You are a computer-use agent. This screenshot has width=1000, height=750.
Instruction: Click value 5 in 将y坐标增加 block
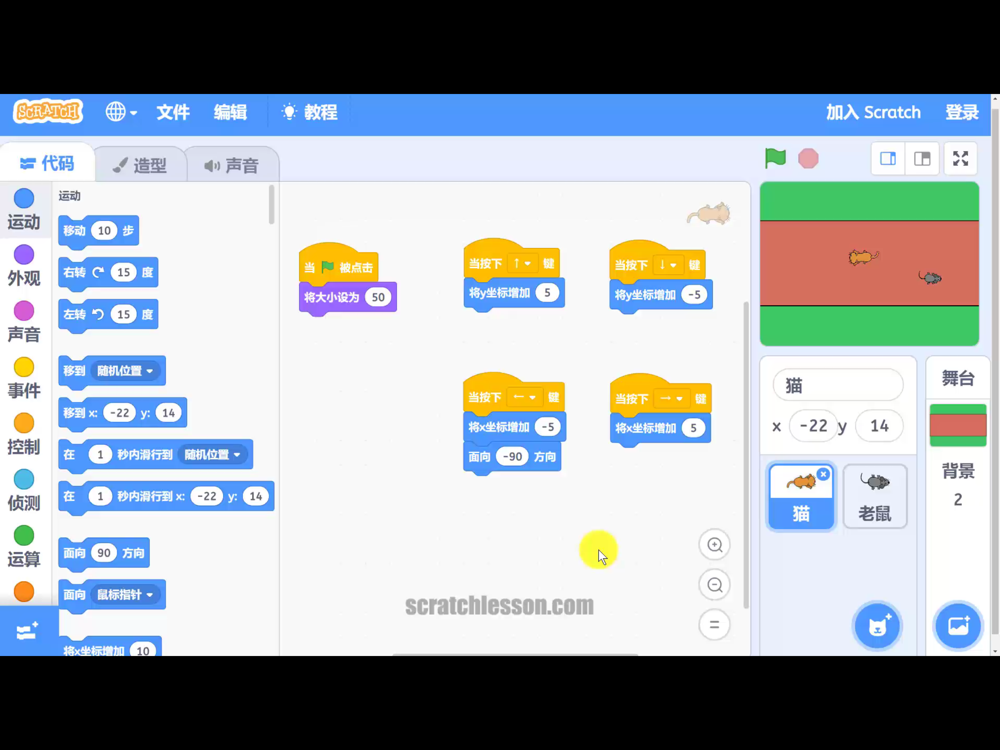click(547, 293)
